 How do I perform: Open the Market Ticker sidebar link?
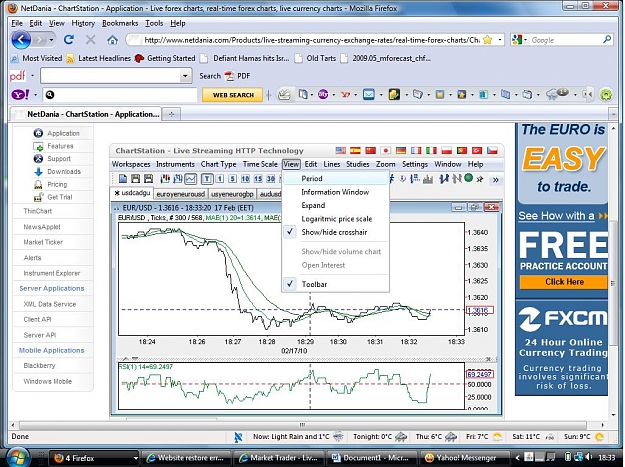[43, 242]
